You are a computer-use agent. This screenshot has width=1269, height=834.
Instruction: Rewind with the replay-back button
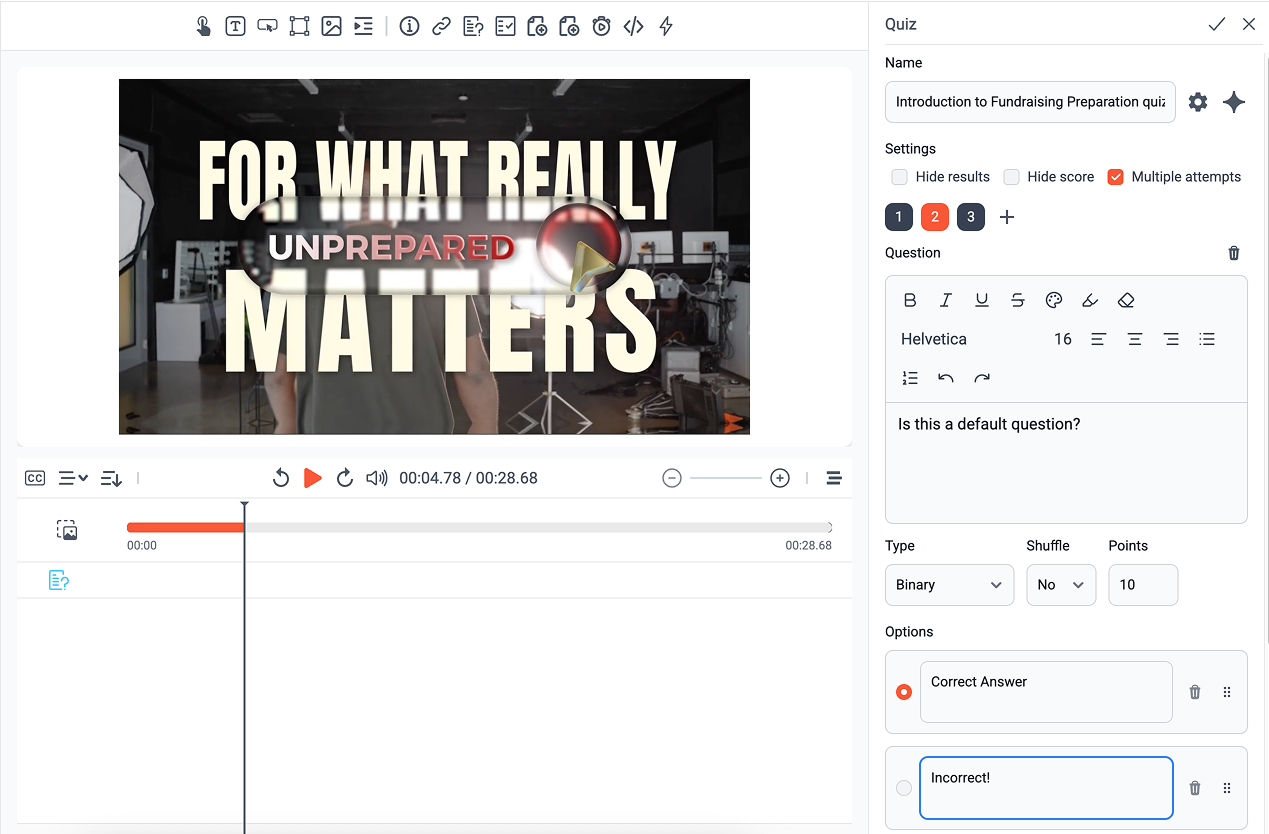(281, 478)
